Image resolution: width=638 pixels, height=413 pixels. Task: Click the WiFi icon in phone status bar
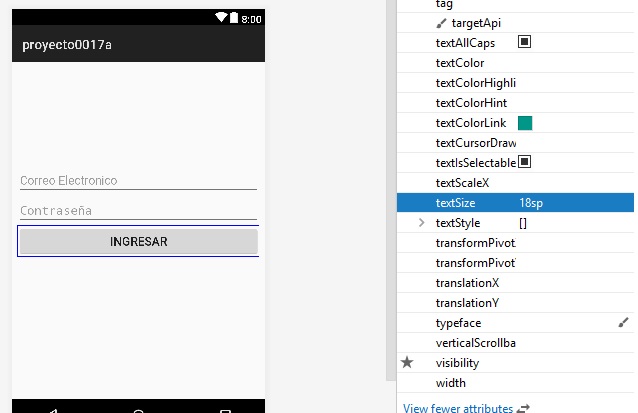[220, 18]
